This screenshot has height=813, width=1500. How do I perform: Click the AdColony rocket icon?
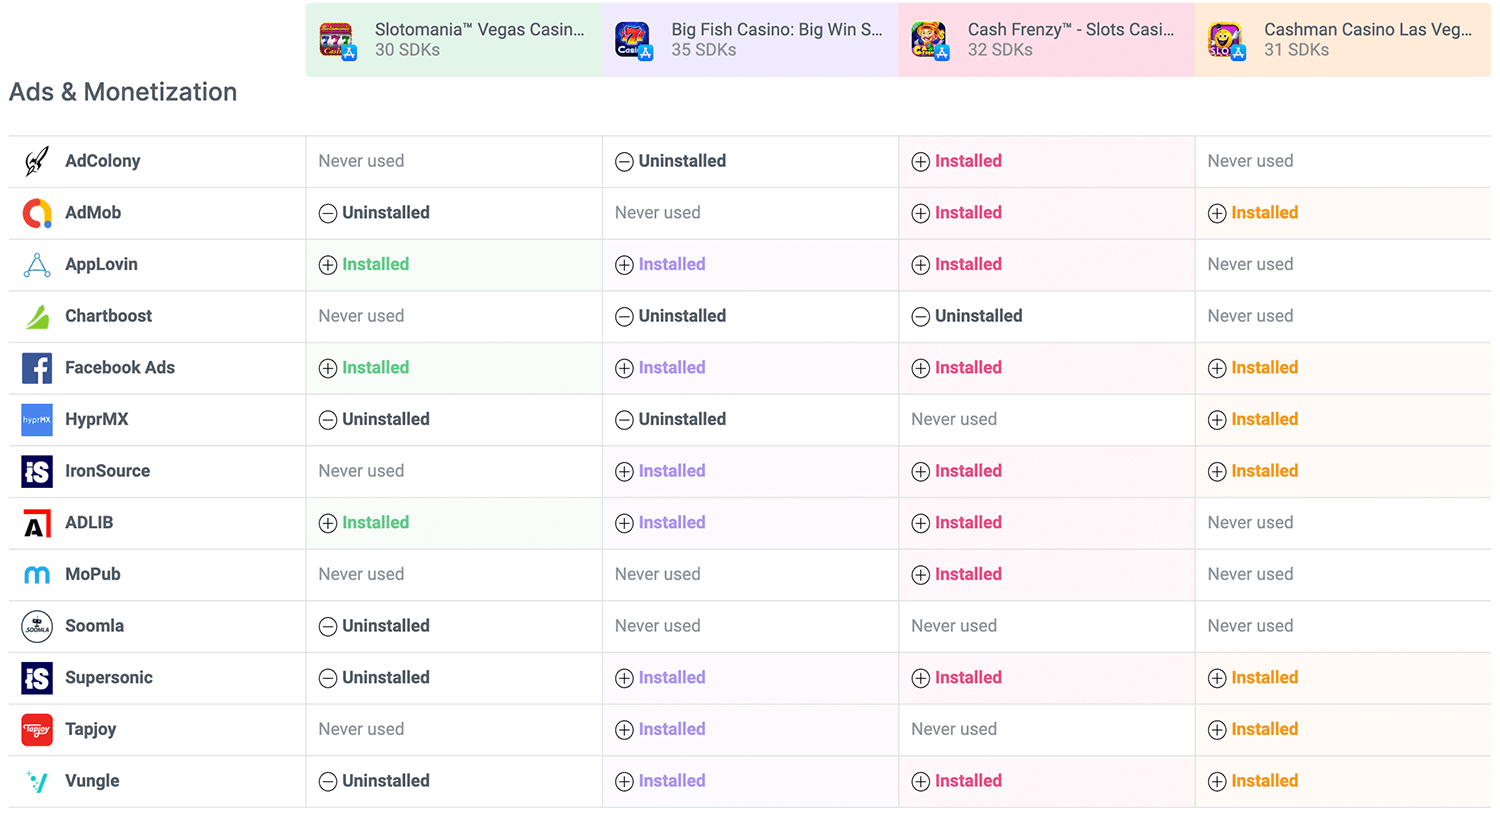click(37, 161)
